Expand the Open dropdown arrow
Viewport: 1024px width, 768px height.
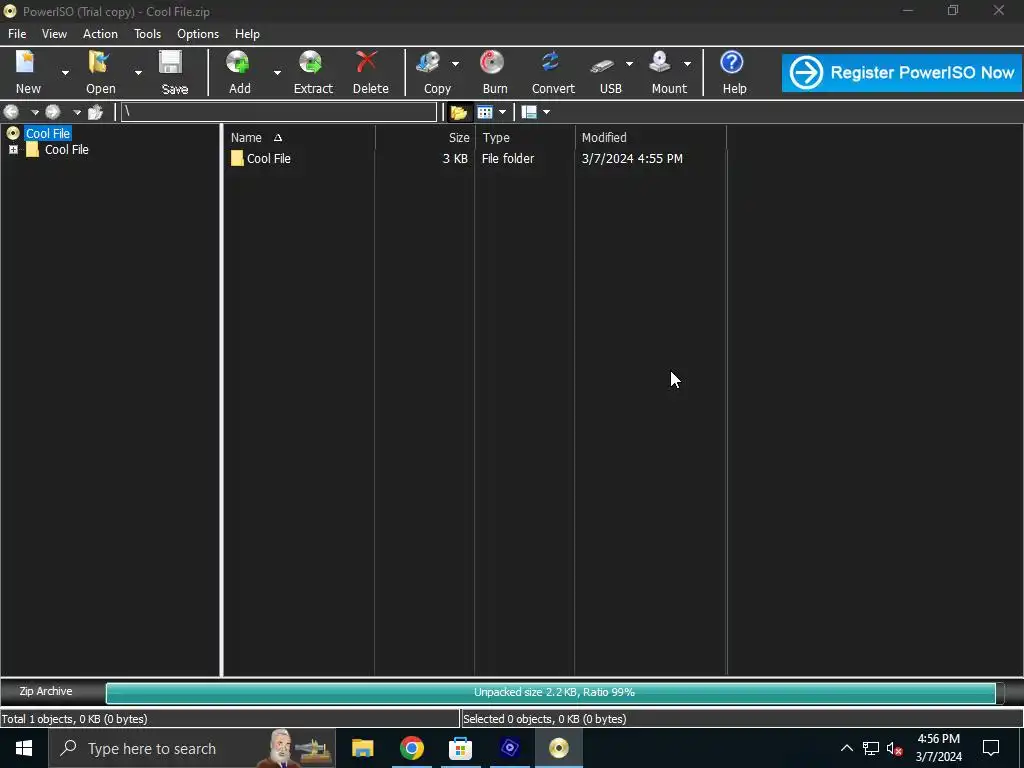tap(138, 72)
